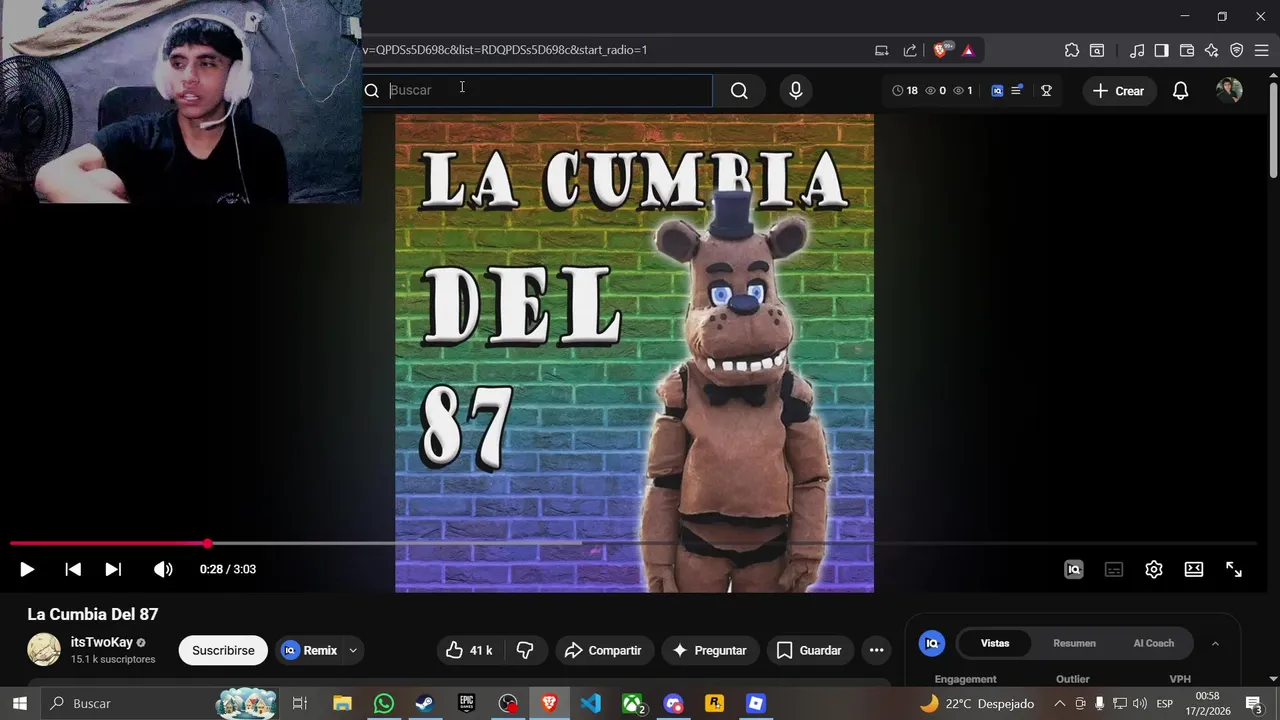Click the eye counter showing 0
Screen dimensions: 1280x720
[x=935, y=91]
